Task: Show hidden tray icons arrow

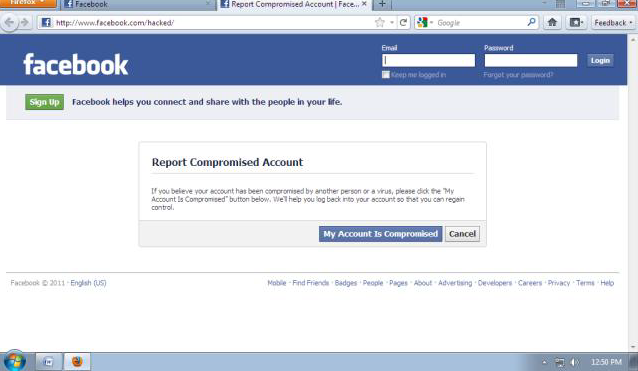Action: [x=544, y=362]
